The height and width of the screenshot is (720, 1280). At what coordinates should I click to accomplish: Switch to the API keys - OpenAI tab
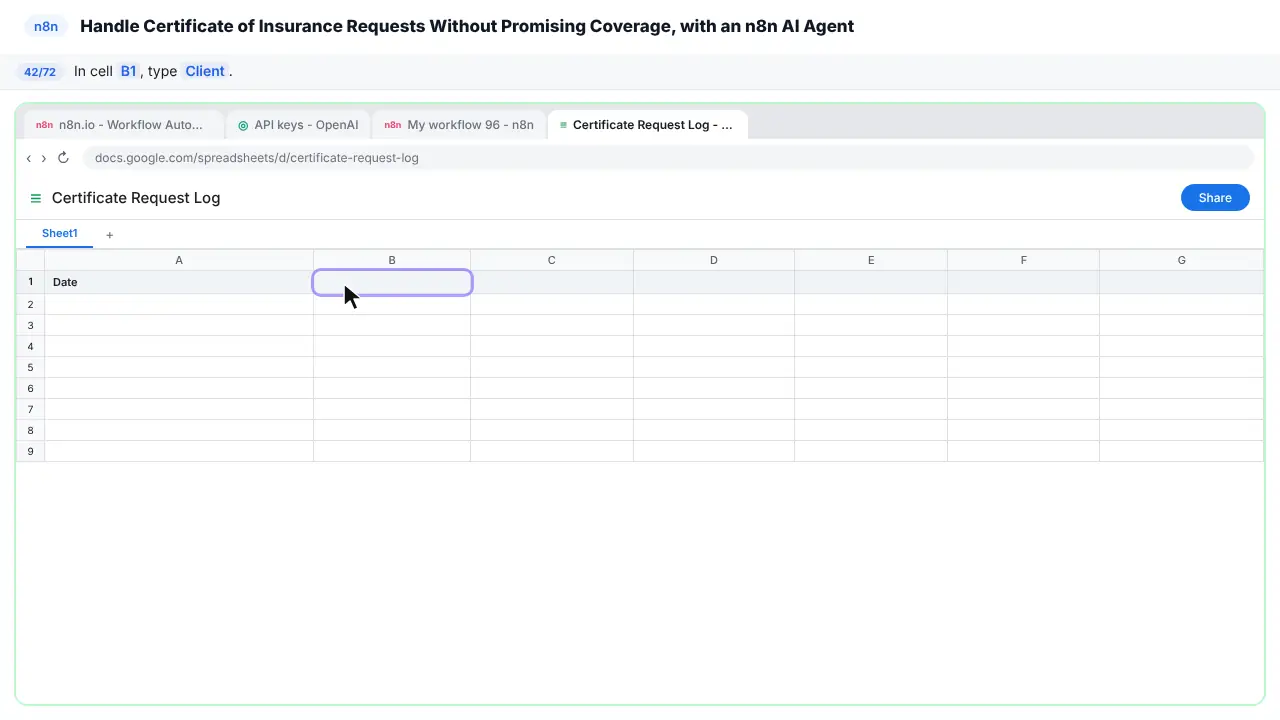coord(298,125)
